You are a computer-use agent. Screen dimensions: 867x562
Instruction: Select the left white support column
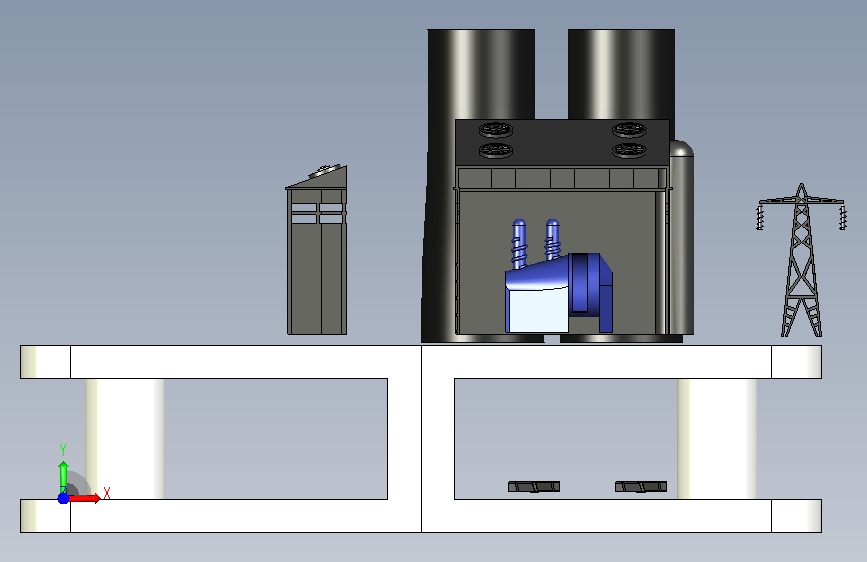tap(125, 439)
